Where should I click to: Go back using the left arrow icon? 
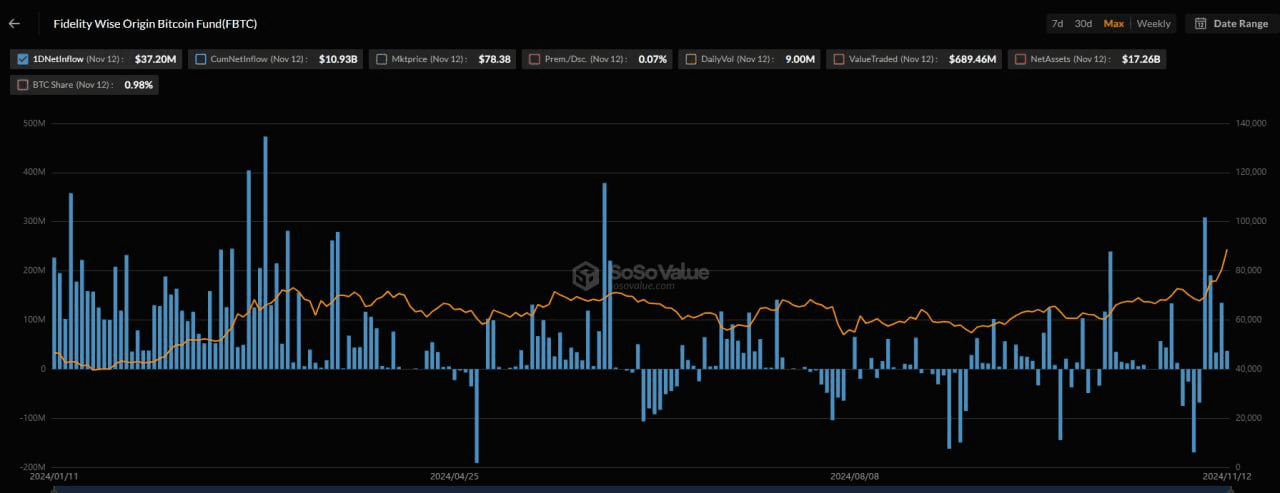pyautogui.click(x=14, y=23)
